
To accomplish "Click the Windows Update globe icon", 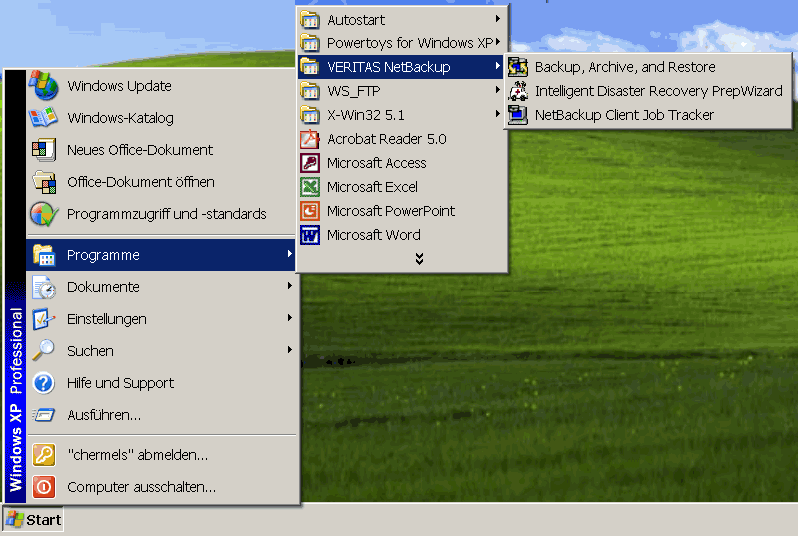I will click(43, 85).
